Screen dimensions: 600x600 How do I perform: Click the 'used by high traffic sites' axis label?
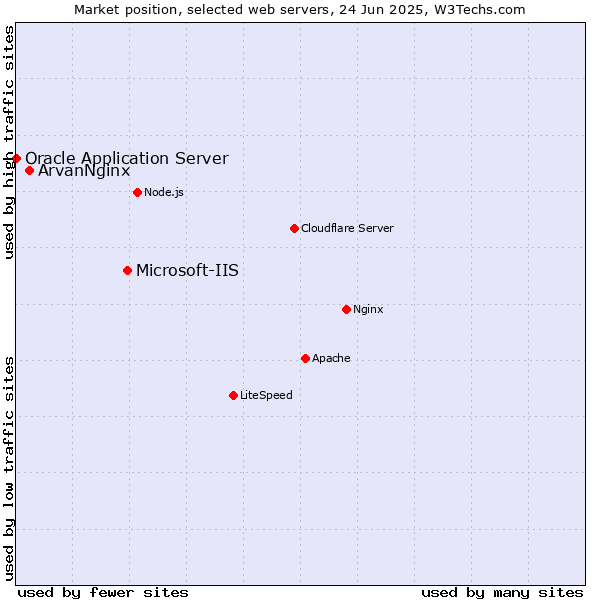click(9, 142)
